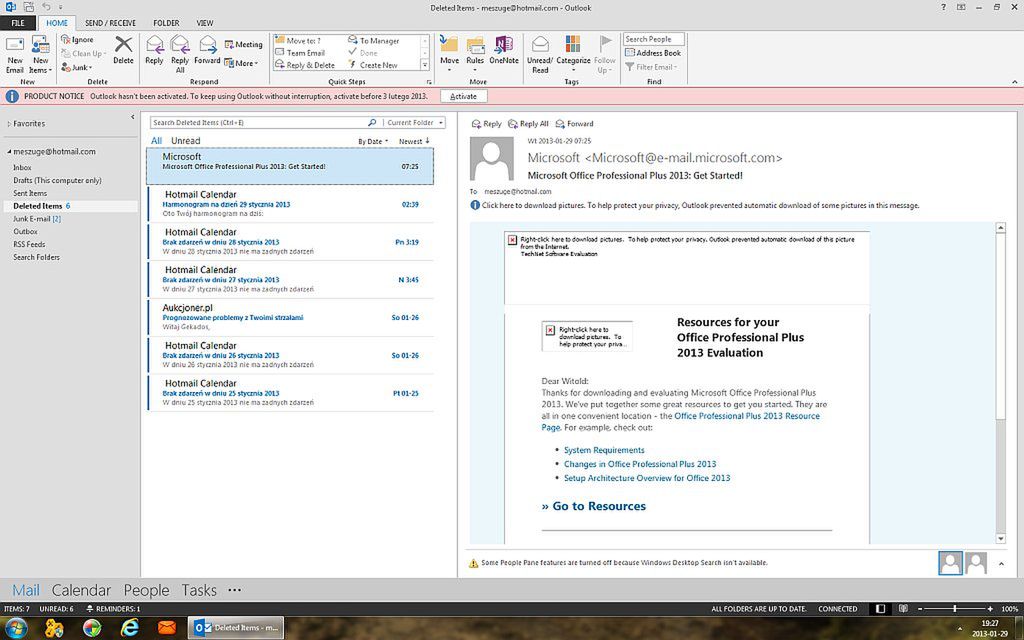Open System Requirements link
The width and height of the screenshot is (1024, 640).
tap(604, 450)
